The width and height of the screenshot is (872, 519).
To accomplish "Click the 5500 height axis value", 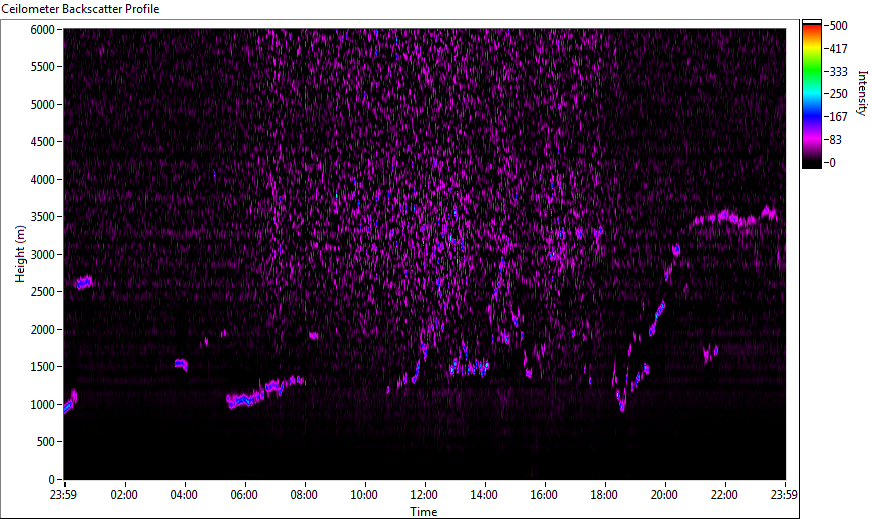I will [x=42, y=67].
